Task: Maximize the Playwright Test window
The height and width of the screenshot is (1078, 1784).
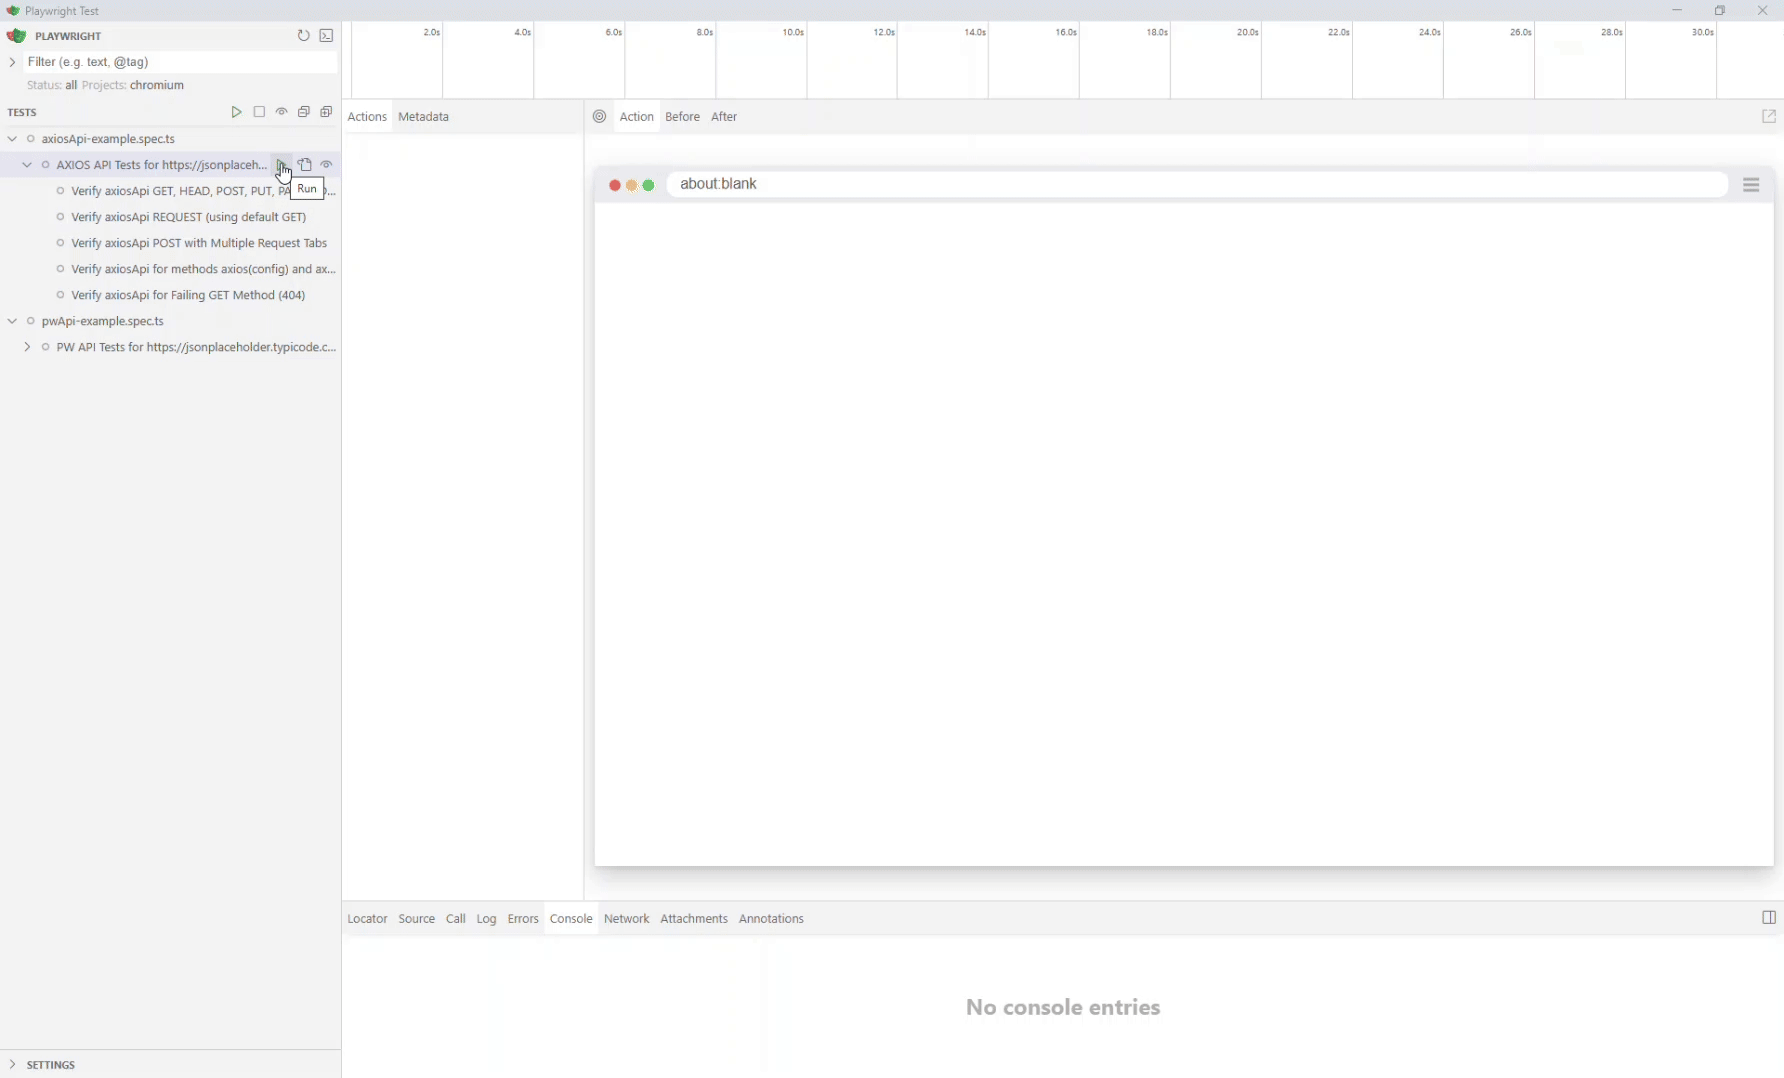Action: click(x=1720, y=10)
